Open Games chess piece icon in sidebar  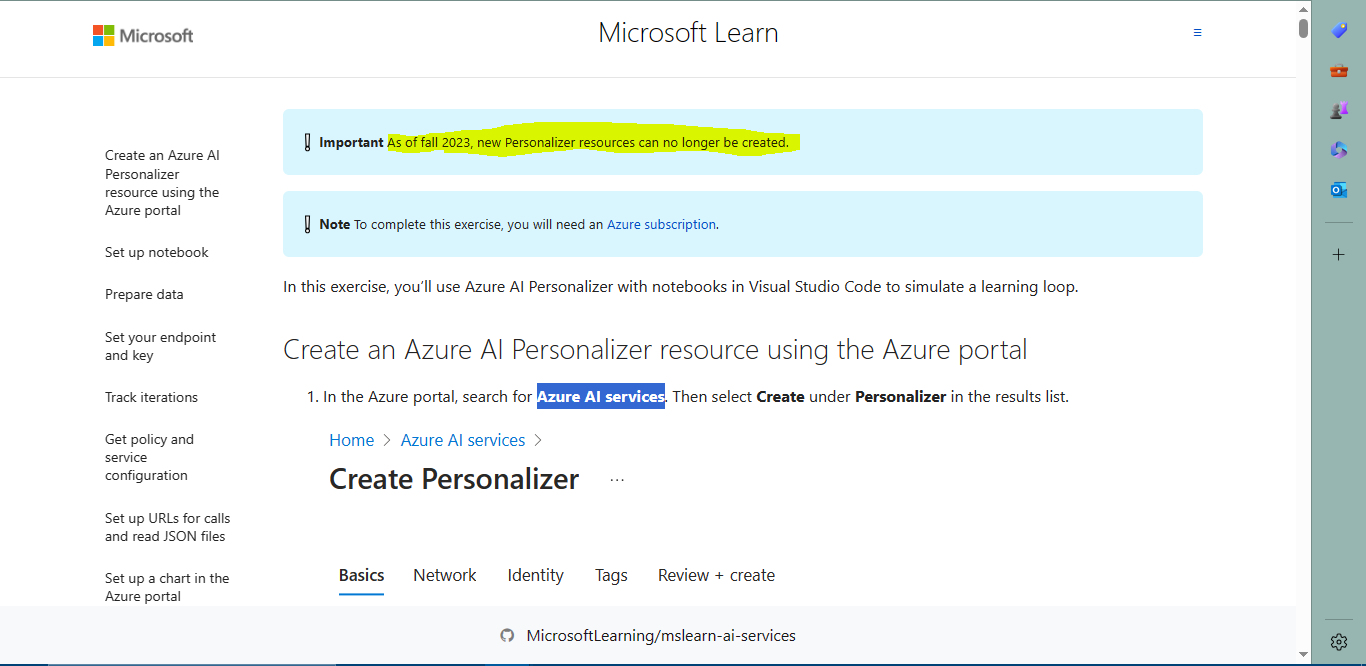1339,110
